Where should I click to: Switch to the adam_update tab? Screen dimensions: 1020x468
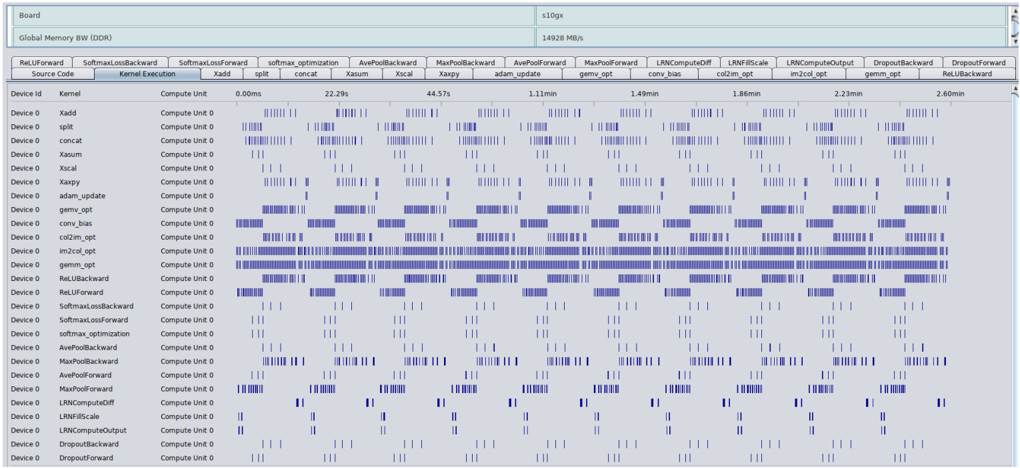tap(518, 74)
